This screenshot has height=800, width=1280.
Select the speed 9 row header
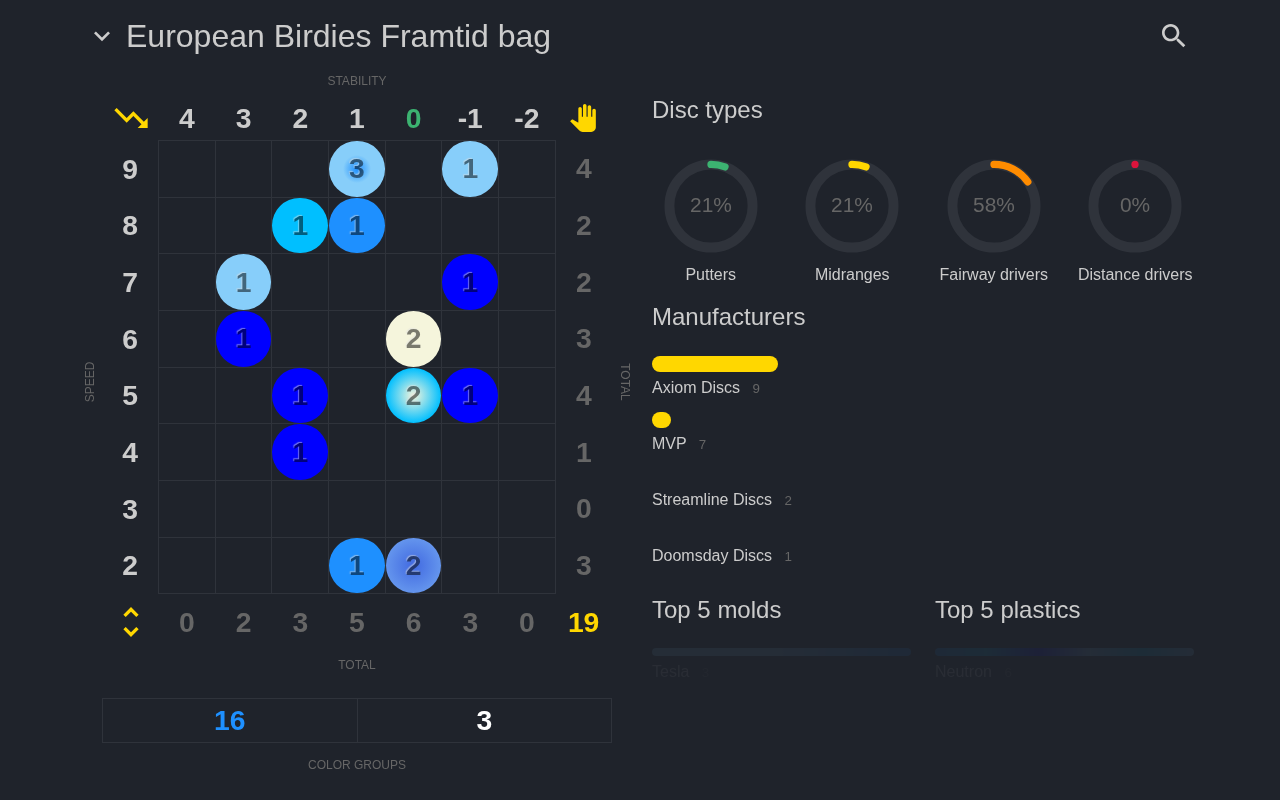coord(130,169)
